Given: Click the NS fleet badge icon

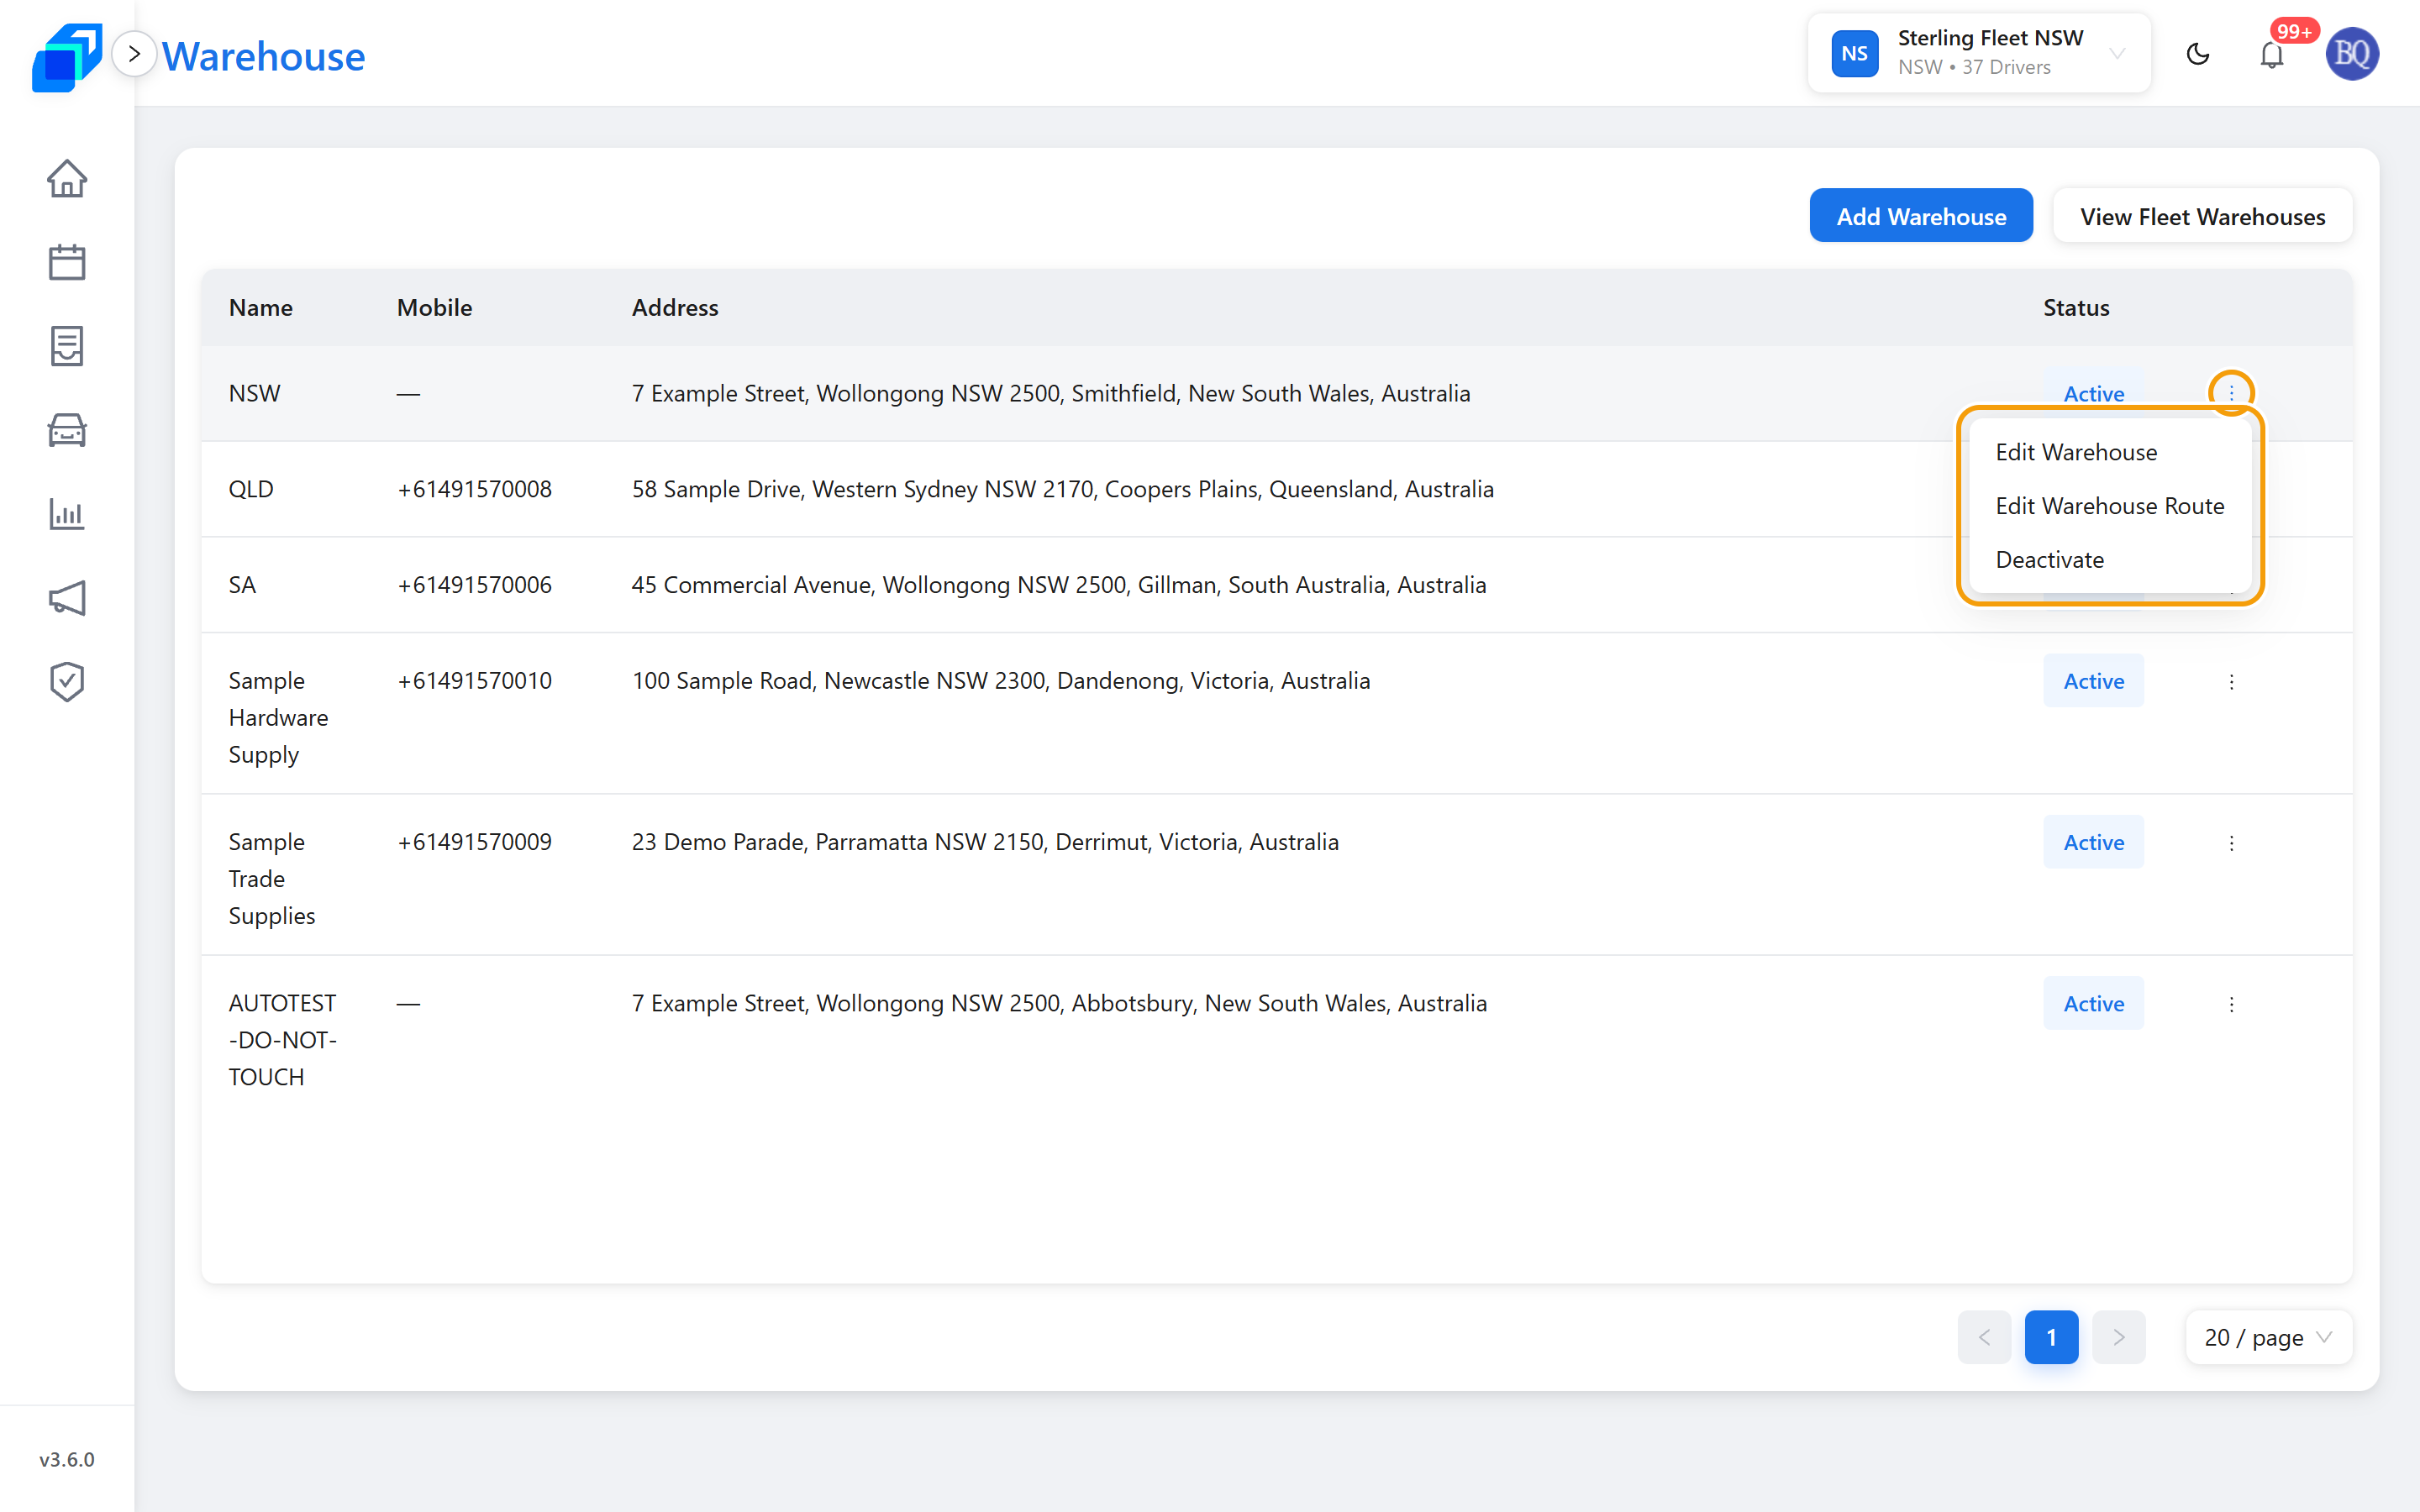Looking at the screenshot, I should pyautogui.click(x=1855, y=53).
